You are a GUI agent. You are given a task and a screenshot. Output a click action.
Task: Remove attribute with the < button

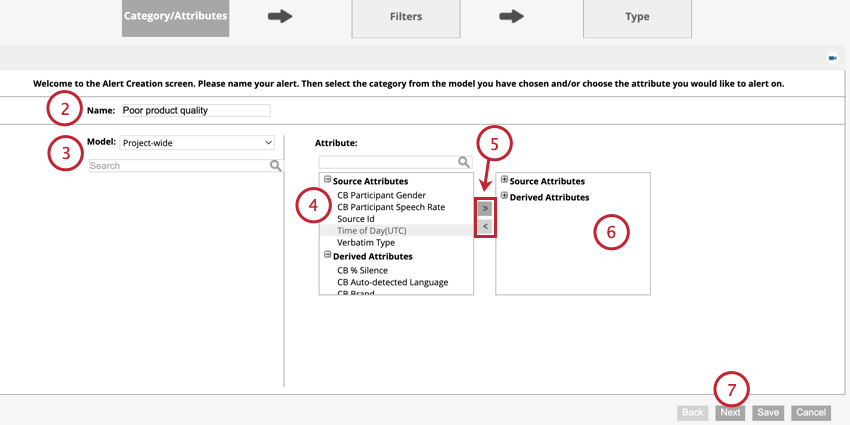point(485,226)
